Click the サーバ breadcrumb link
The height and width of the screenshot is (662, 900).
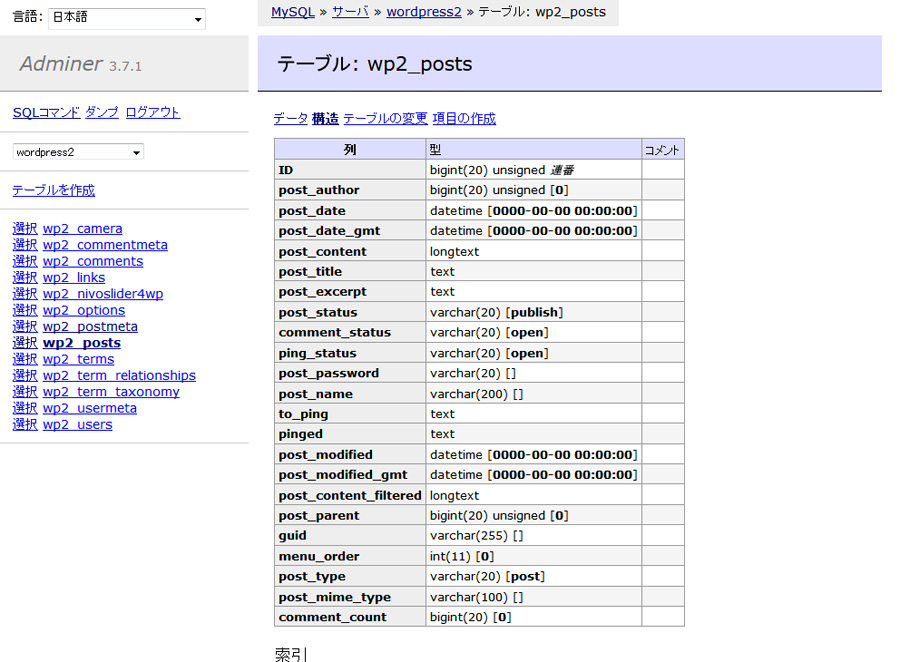click(x=350, y=12)
